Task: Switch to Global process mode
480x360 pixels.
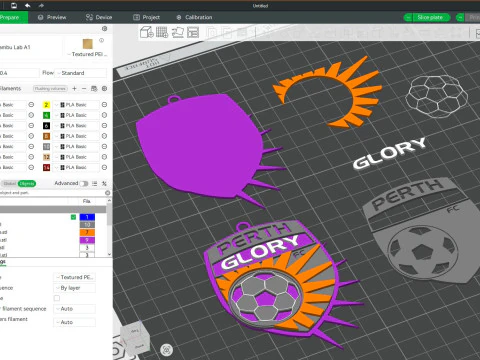Action: (x=10, y=183)
